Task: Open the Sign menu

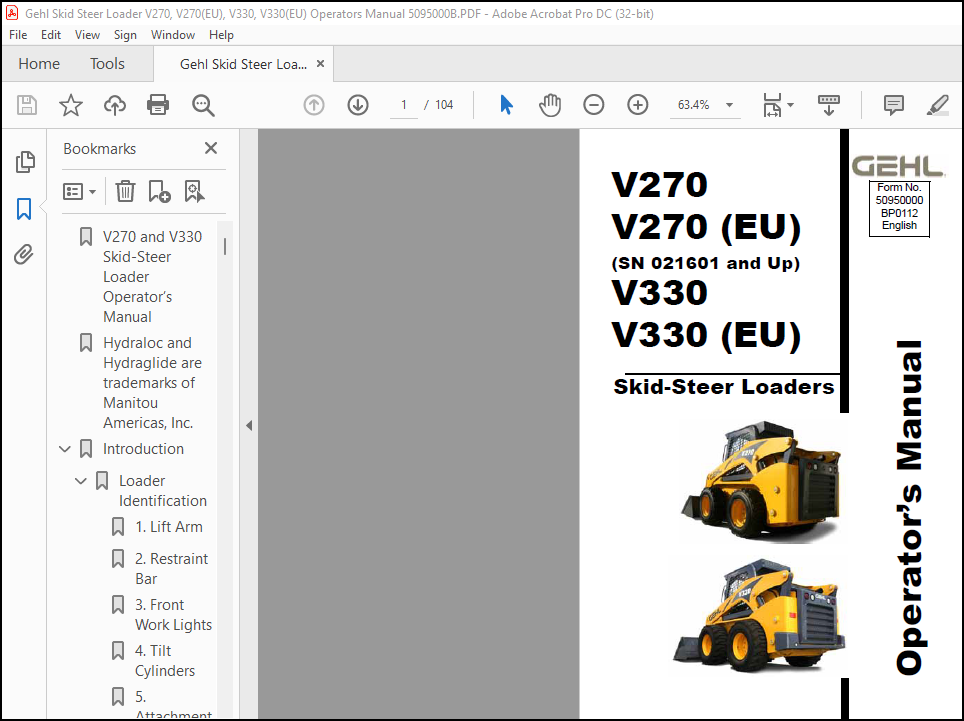Action: point(125,35)
